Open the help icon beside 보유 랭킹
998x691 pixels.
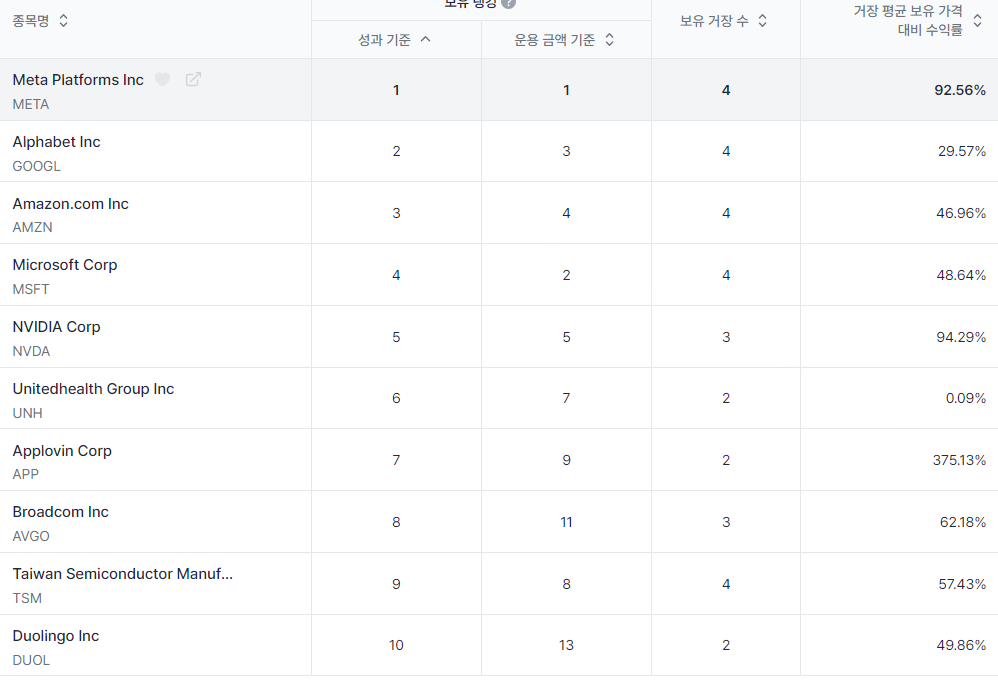pyautogui.click(x=509, y=4)
